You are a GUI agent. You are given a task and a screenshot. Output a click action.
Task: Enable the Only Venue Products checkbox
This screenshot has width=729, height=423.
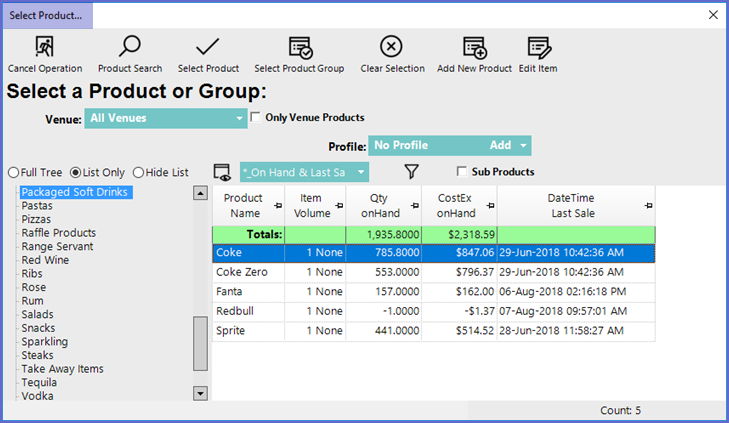tap(256, 118)
